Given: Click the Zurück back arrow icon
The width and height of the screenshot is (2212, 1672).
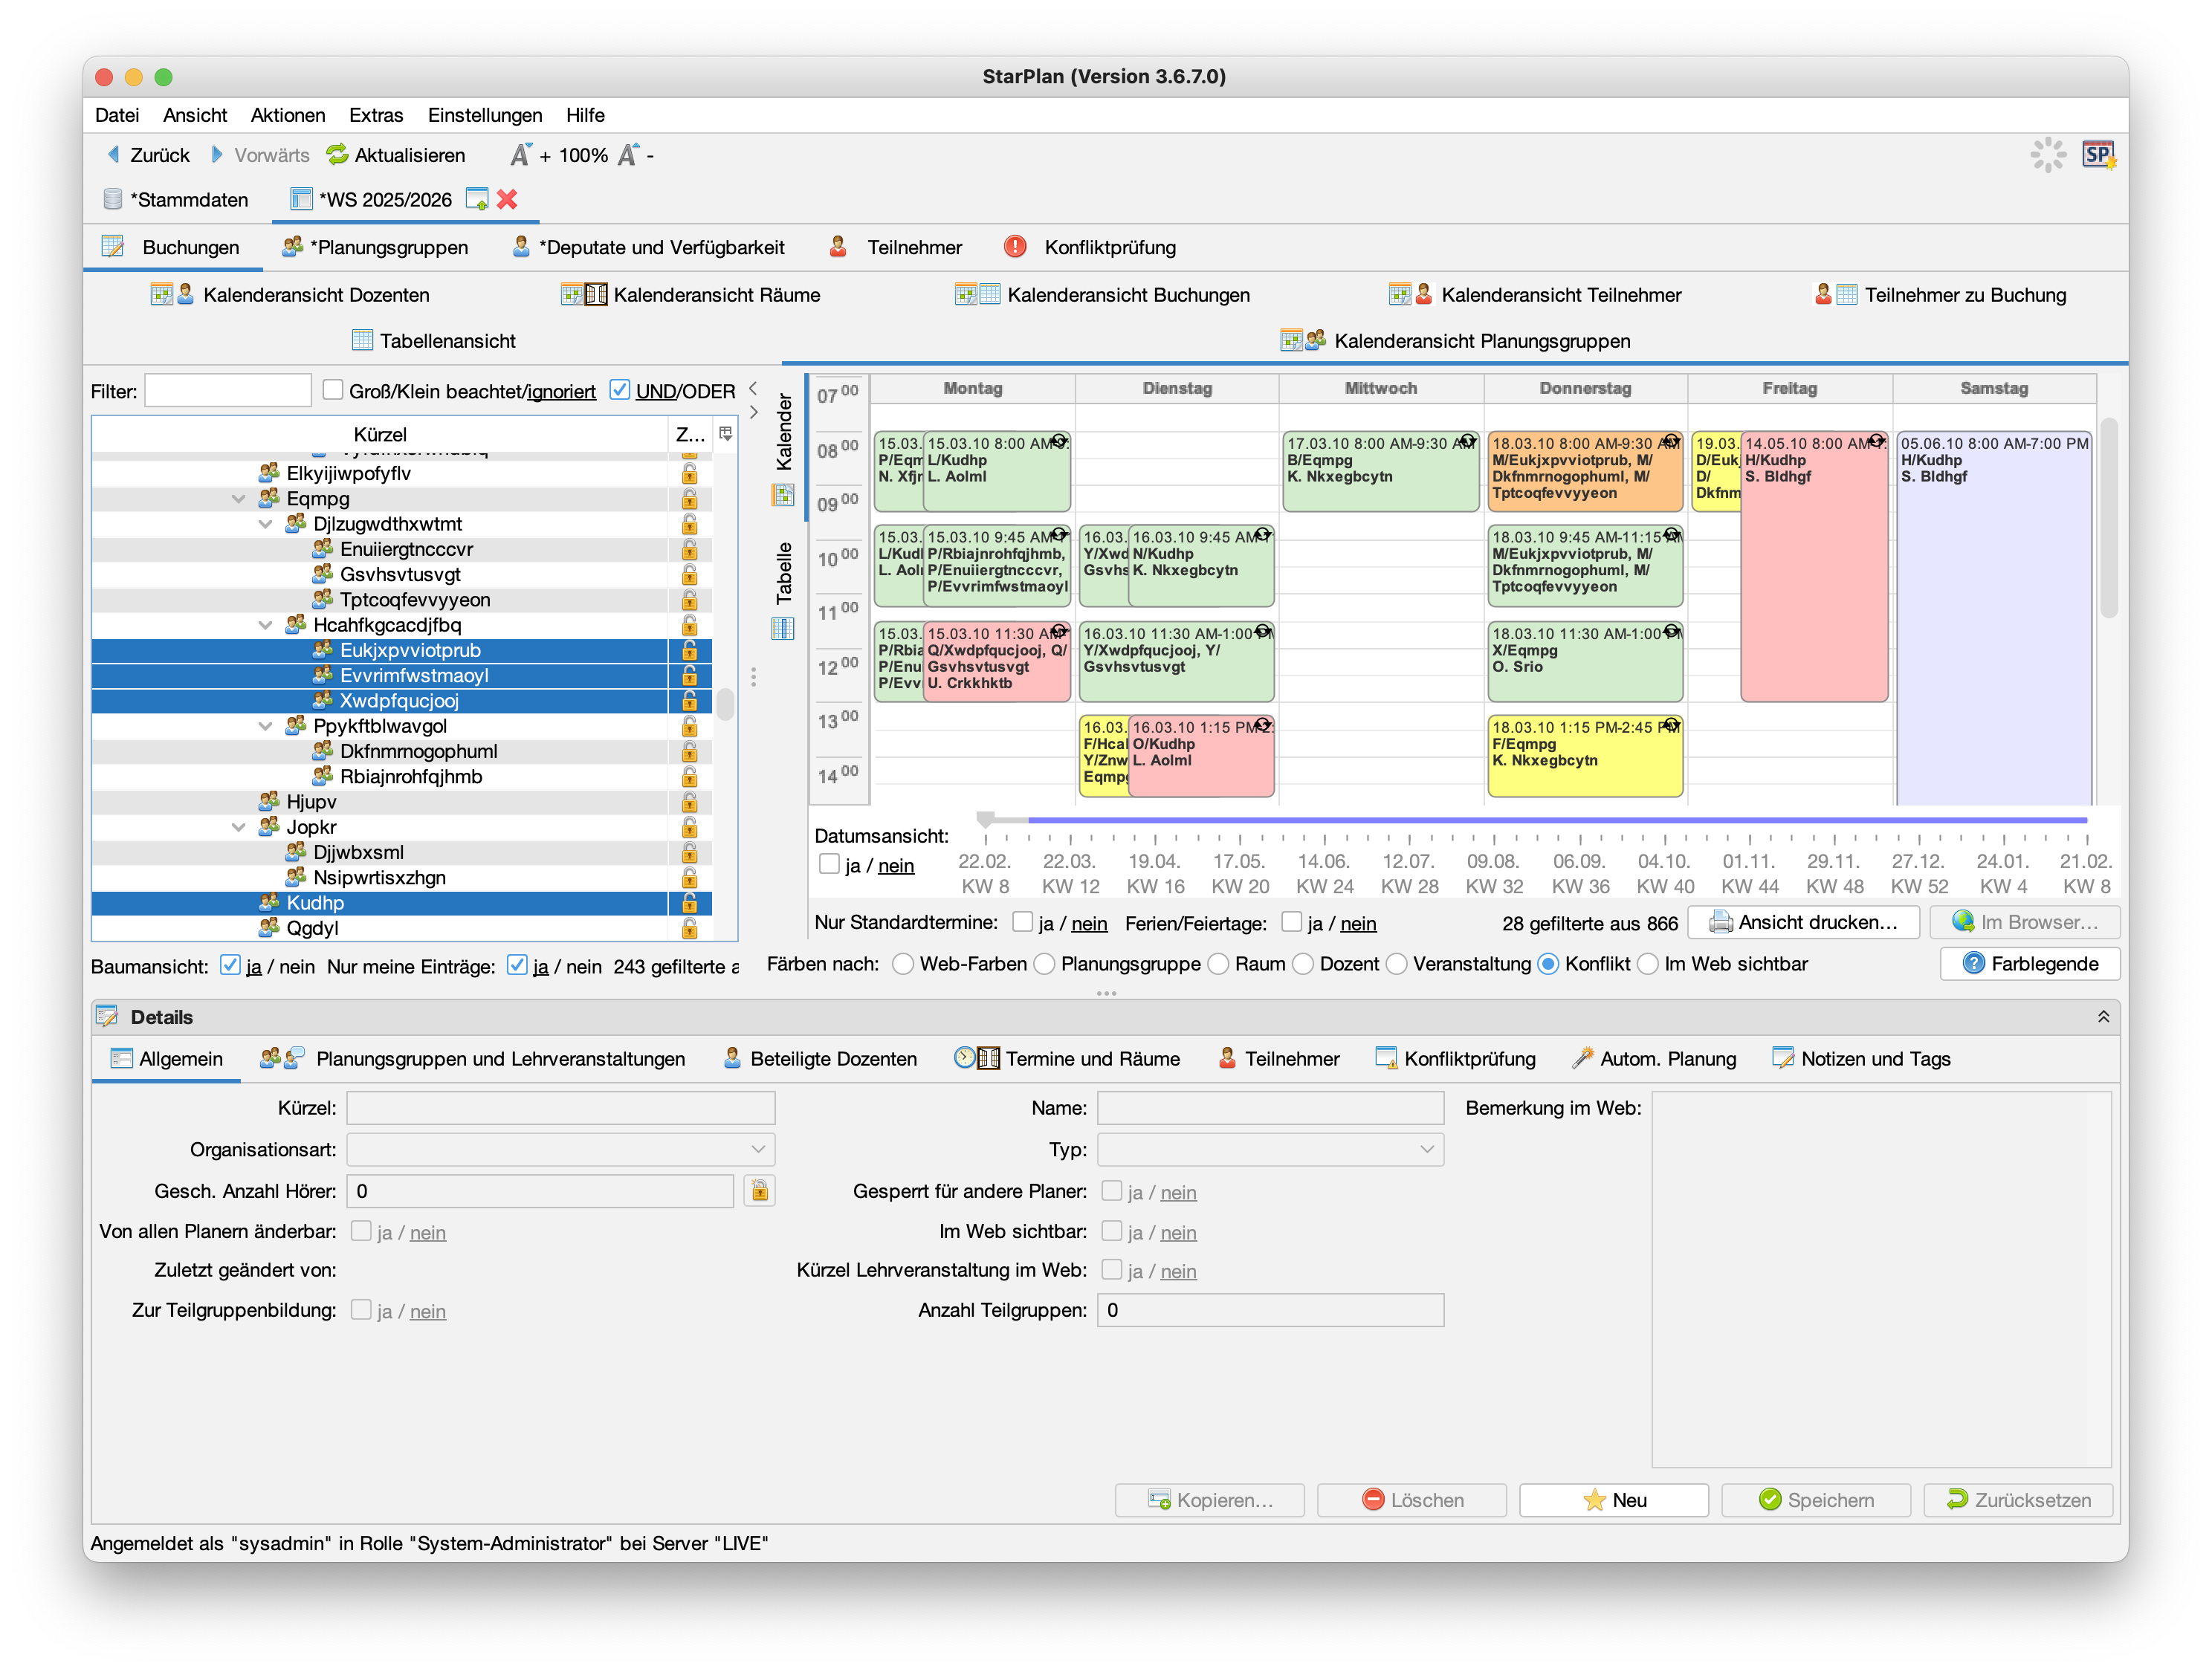Looking at the screenshot, I should coord(113,155).
